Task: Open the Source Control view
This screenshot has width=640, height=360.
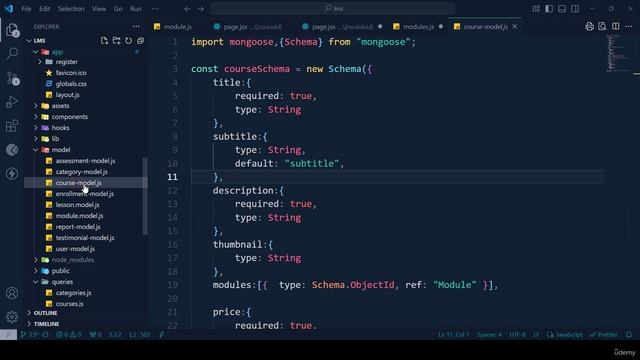Action: (12, 78)
